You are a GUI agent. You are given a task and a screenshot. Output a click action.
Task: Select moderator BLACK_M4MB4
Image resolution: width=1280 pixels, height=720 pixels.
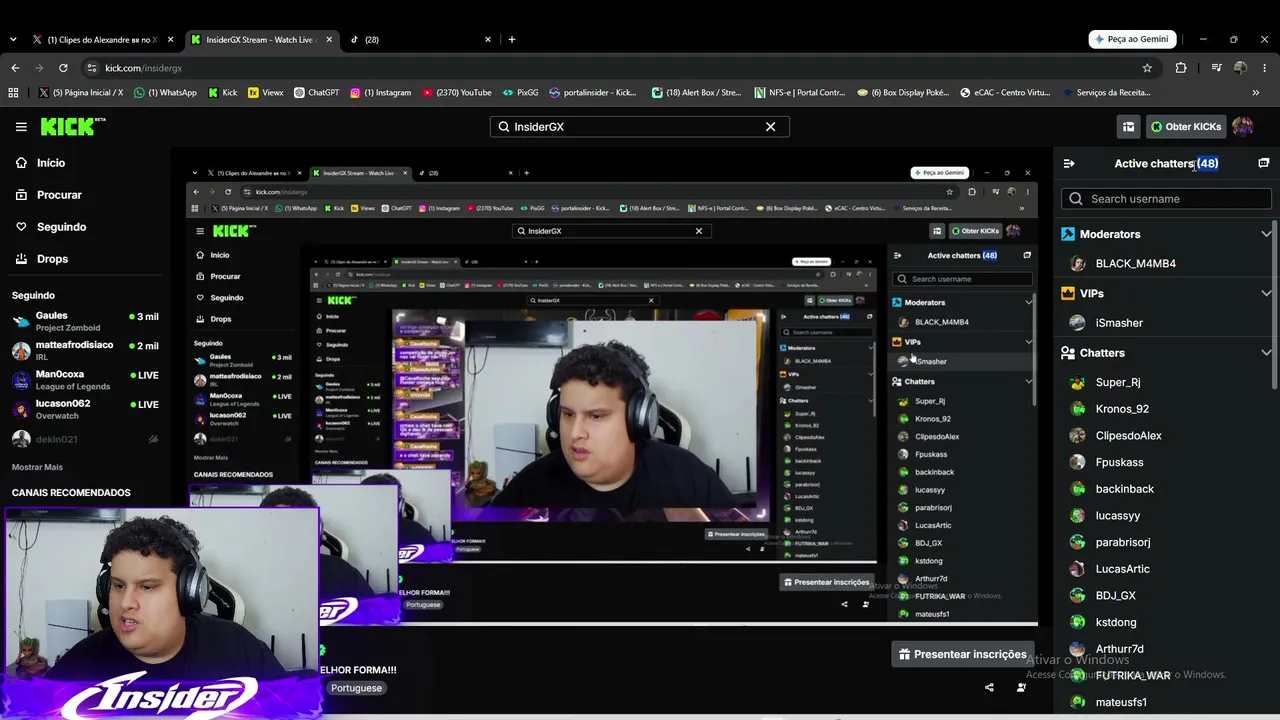click(1135, 264)
